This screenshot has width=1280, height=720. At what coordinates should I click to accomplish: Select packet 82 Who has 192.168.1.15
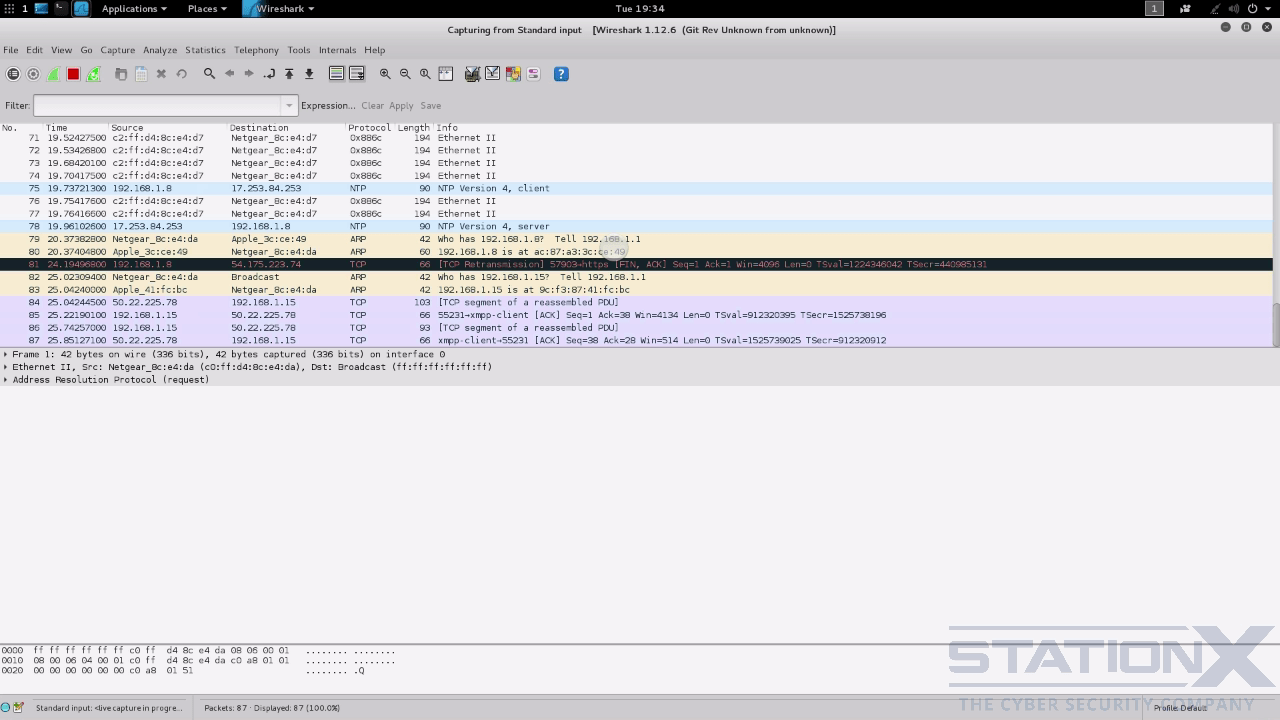tap(636, 277)
